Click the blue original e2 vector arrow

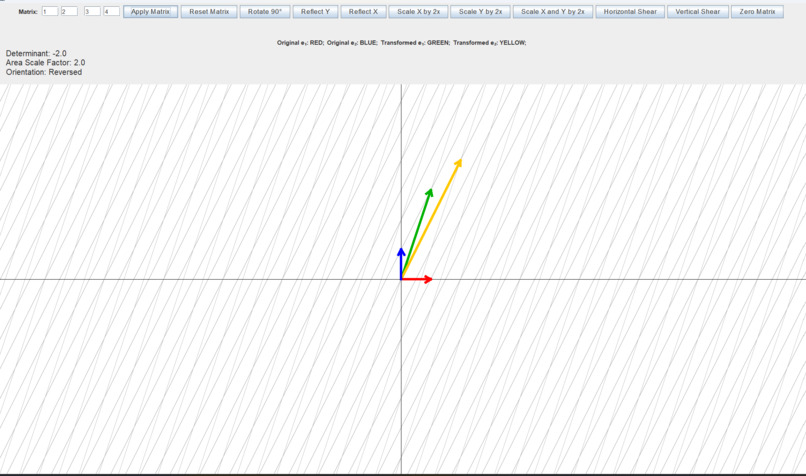pos(401,264)
